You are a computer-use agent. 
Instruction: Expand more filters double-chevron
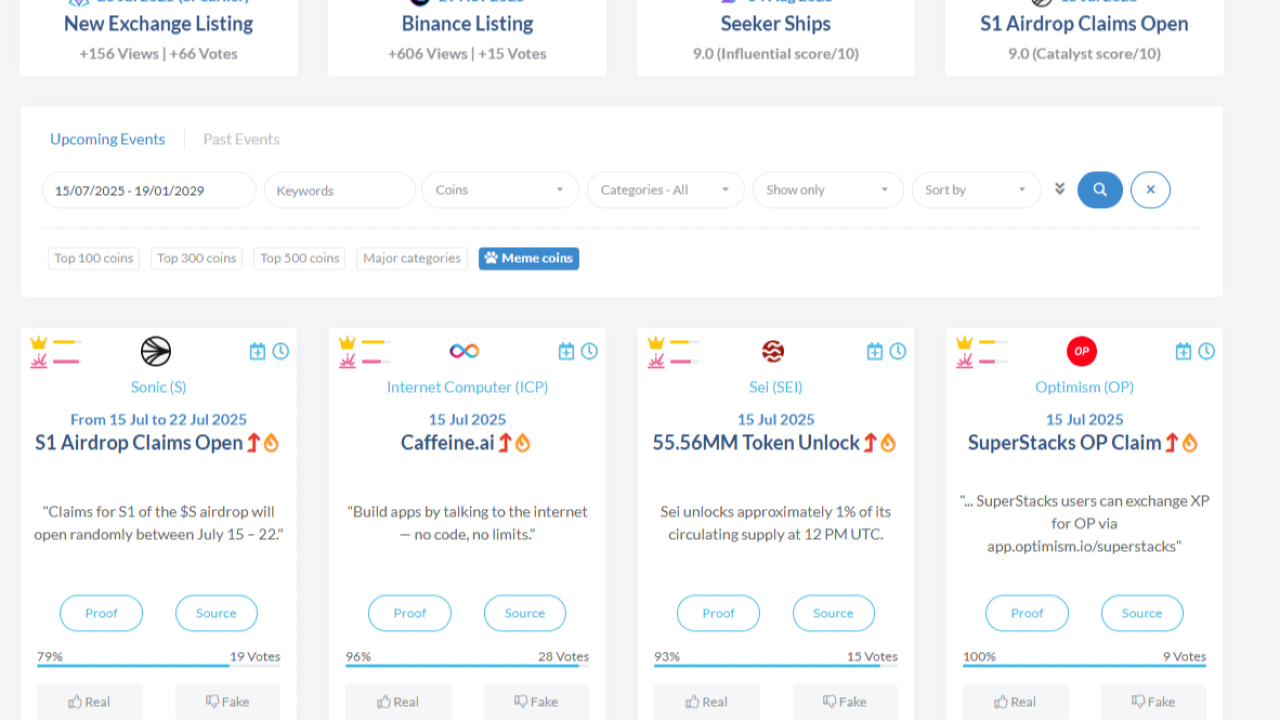point(1059,189)
